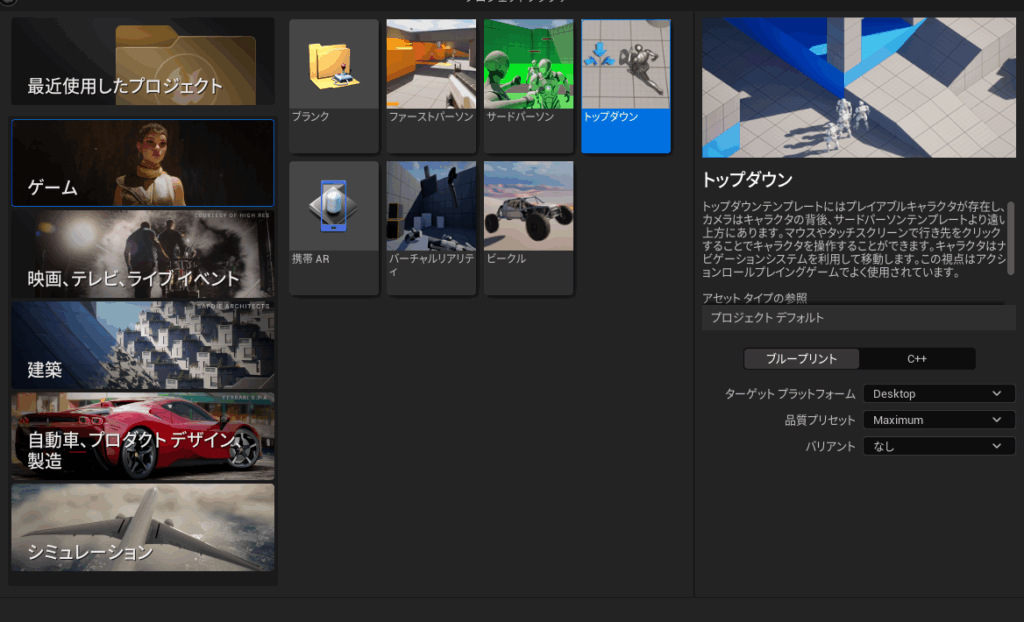Viewport: 1024px width, 622px height.
Task: Select the シミュレーション category
Action: click(143, 528)
